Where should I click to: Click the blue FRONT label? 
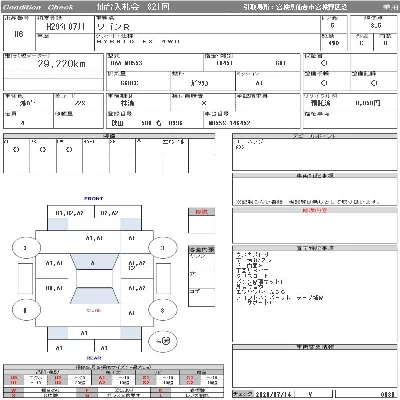[x=94, y=198]
